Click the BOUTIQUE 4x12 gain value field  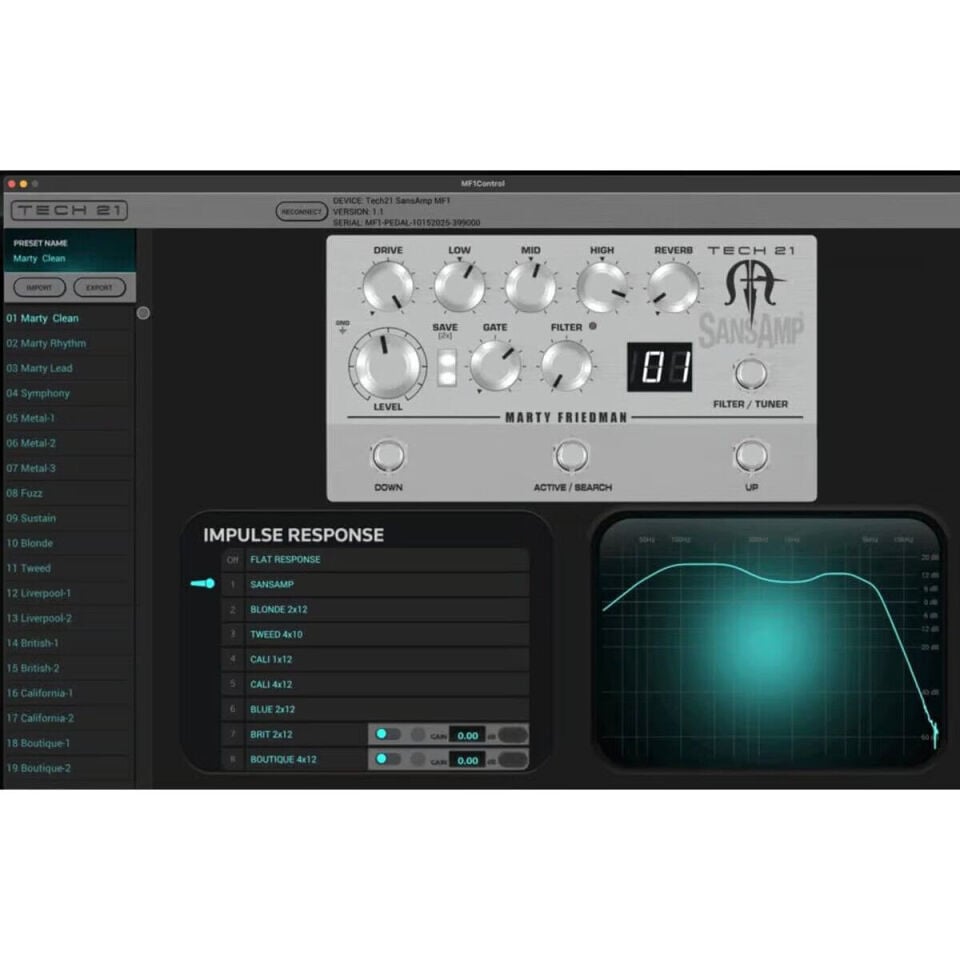[x=468, y=760]
